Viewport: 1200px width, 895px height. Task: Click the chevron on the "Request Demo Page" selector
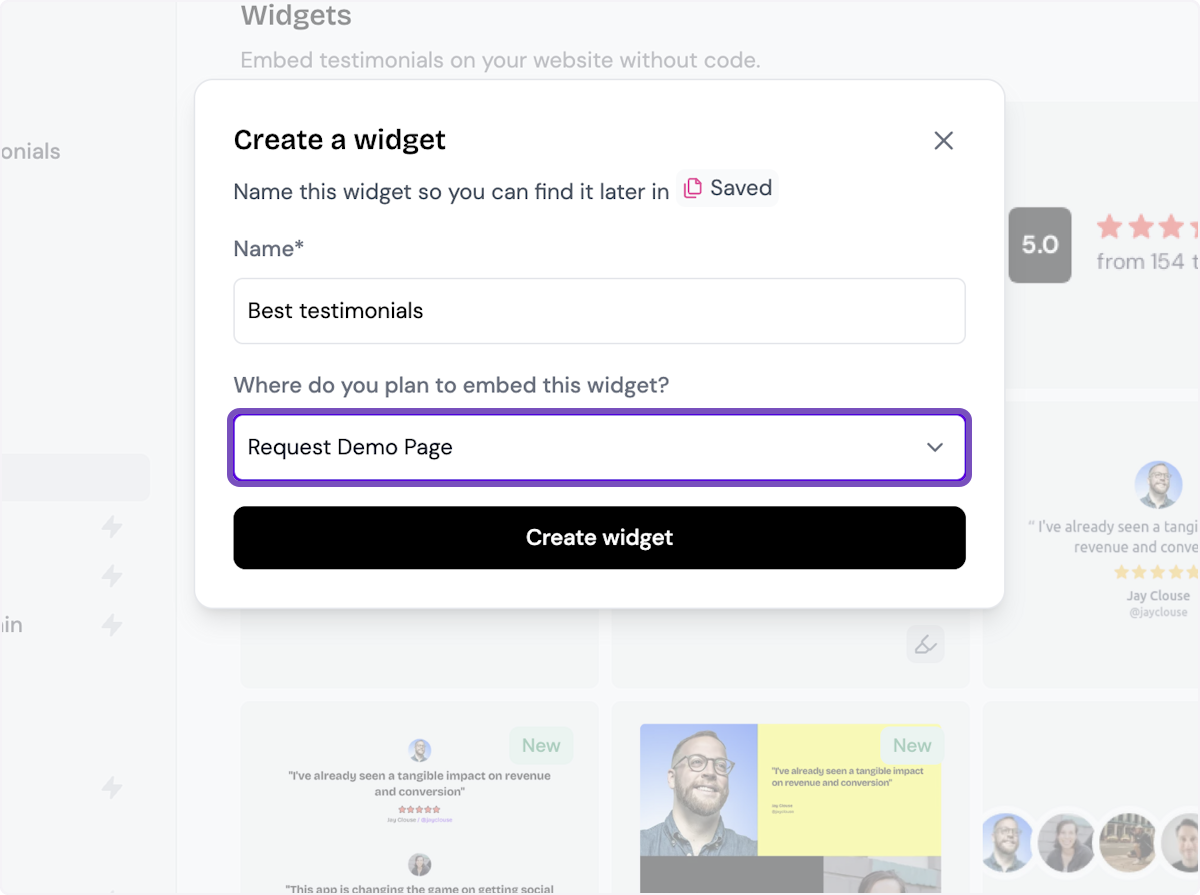[935, 447]
